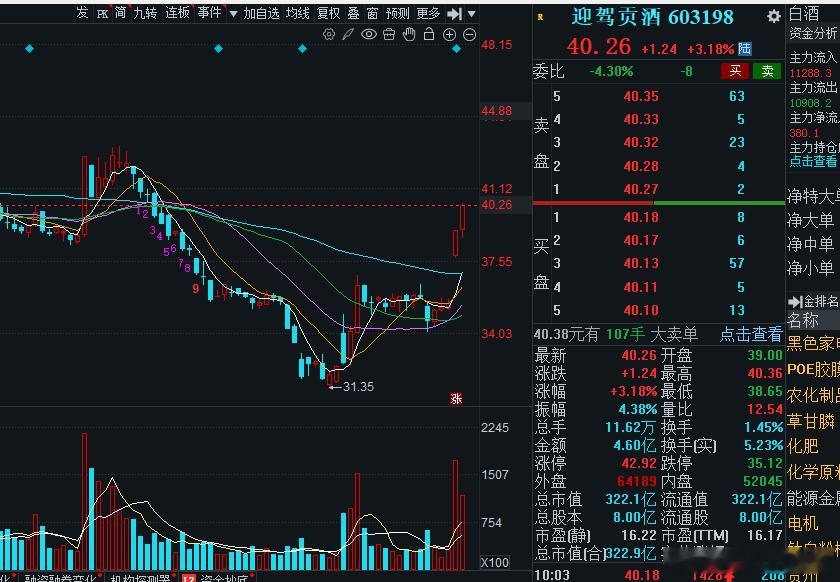
Task: Click the yellow R badge beside 迎驾贡酒
Action: 540,17
